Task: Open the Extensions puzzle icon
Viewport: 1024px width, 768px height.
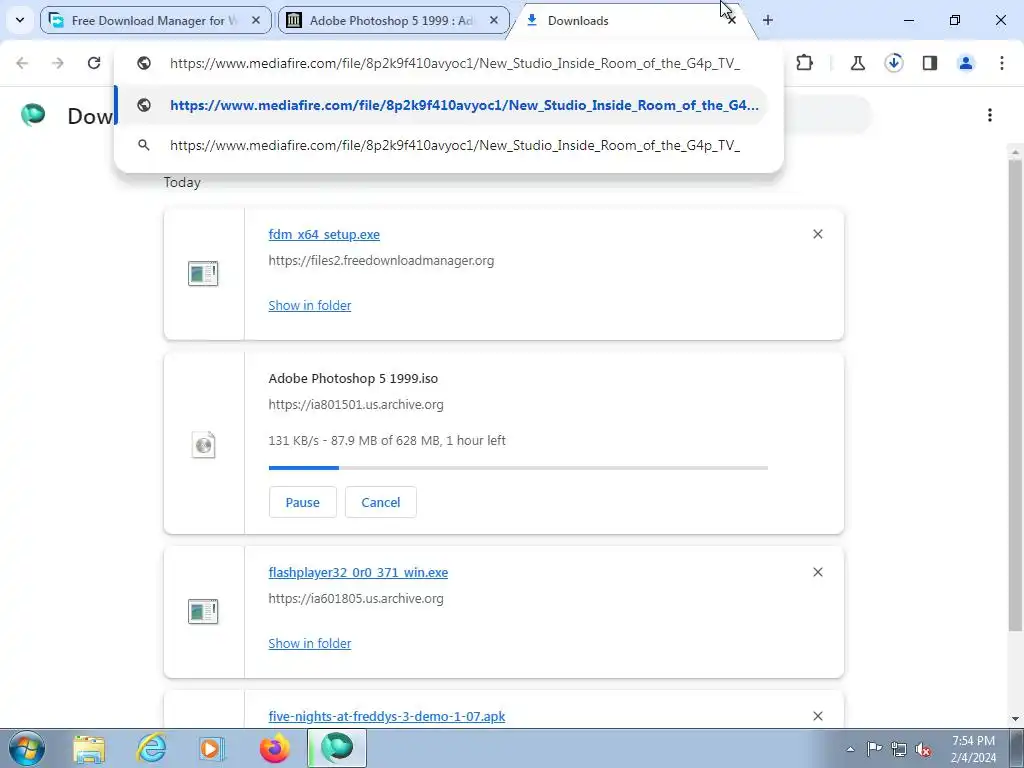Action: tap(805, 63)
